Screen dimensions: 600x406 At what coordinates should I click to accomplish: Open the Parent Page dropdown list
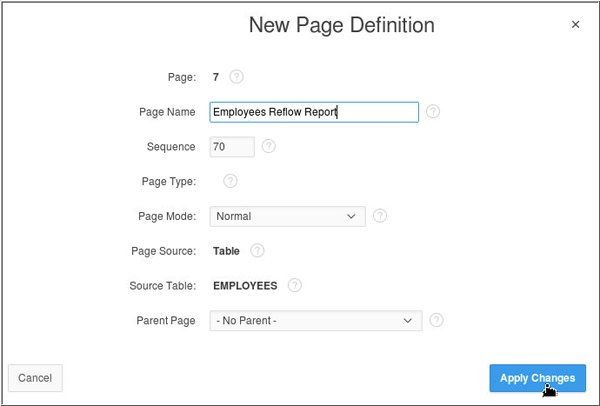point(316,320)
